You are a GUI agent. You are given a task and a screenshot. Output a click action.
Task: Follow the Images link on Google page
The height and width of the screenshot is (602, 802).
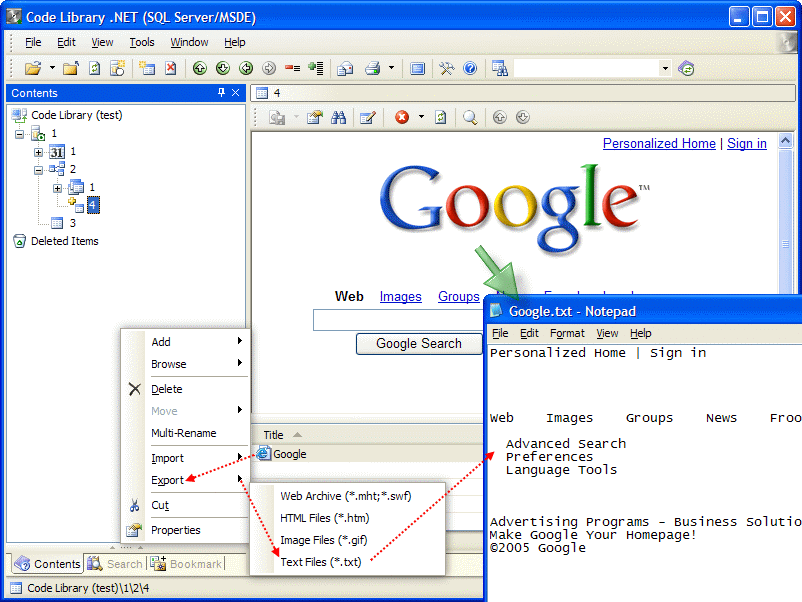click(400, 297)
